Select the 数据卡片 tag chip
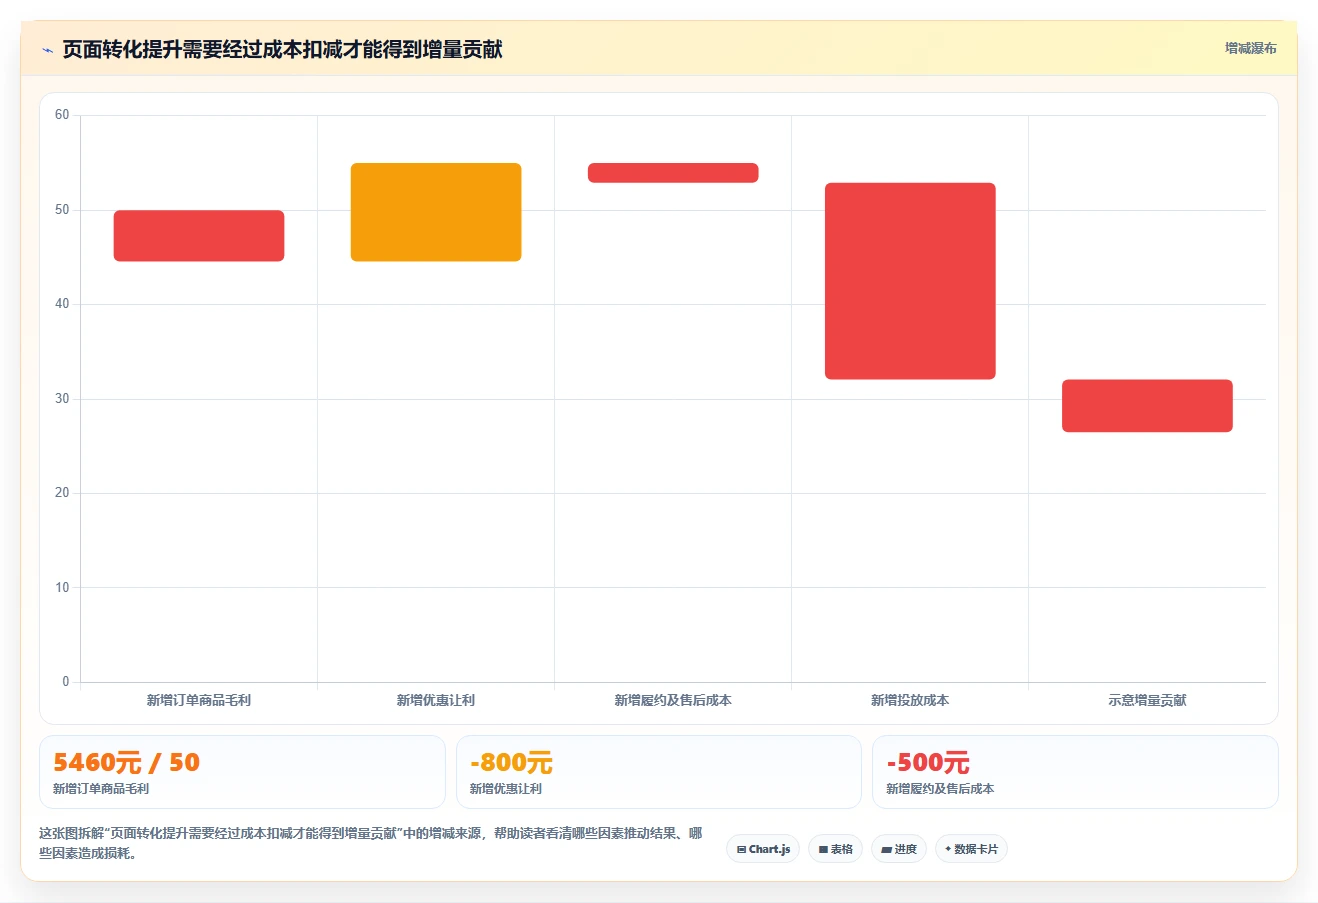Viewport: 1318px width, 903px height. (x=971, y=849)
